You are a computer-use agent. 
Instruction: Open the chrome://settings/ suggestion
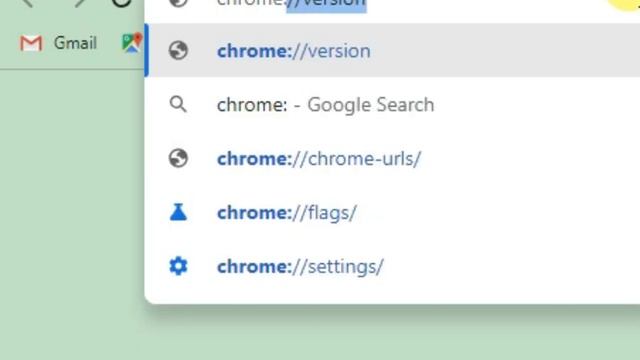[x=300, y=267]
